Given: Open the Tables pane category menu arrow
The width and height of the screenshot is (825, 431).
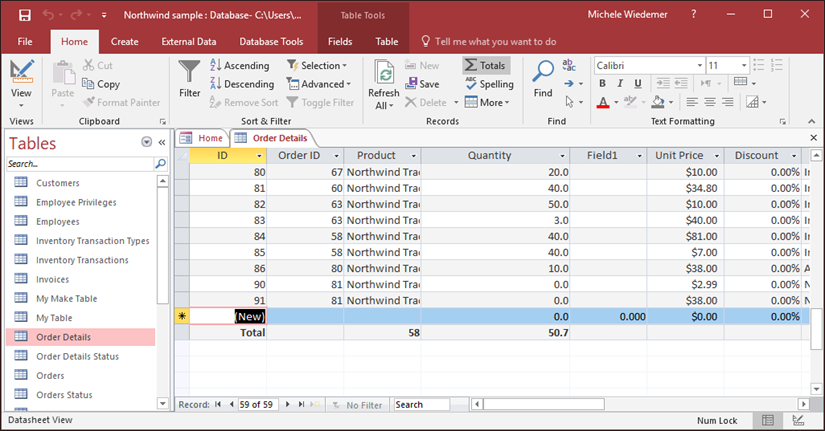Looking at the screenshot, I should (146, 142).
